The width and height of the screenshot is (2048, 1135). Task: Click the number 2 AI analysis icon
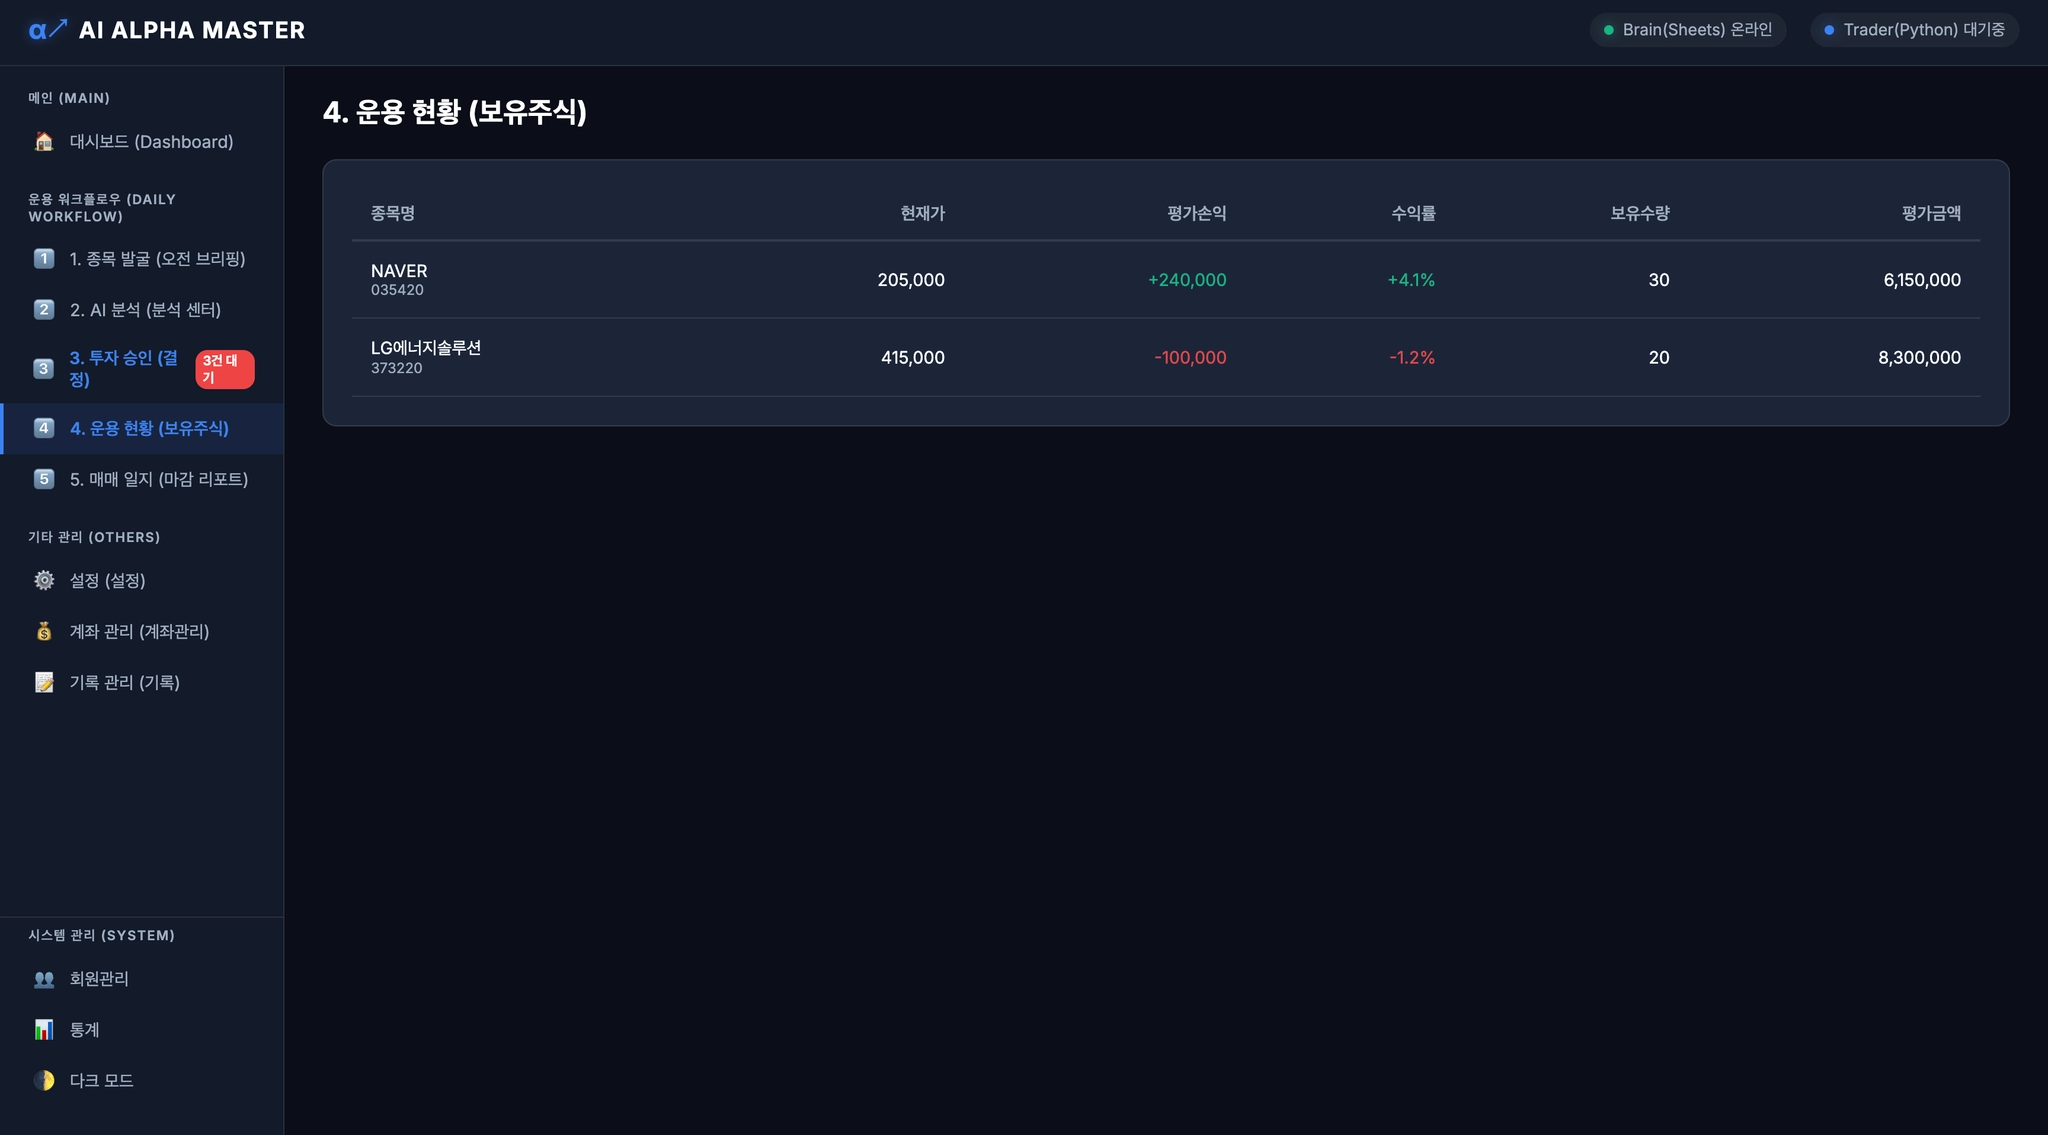click(x=44, y=310)
